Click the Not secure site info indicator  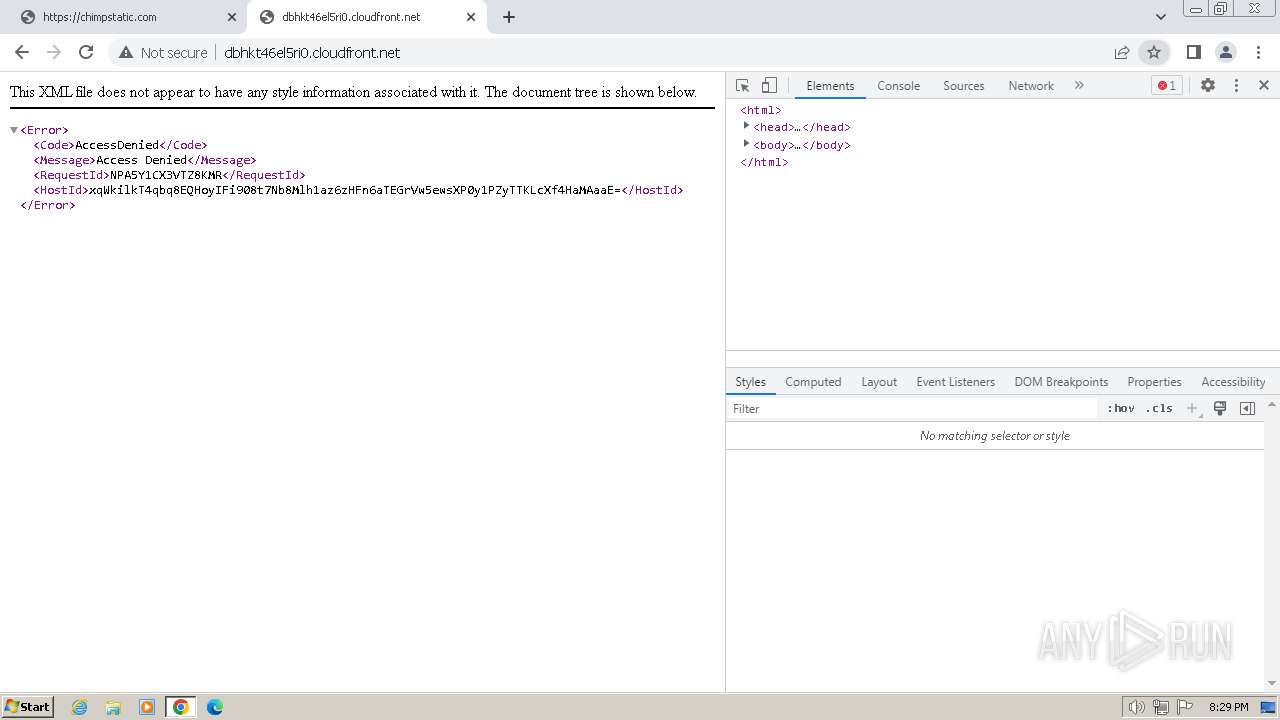164,52
